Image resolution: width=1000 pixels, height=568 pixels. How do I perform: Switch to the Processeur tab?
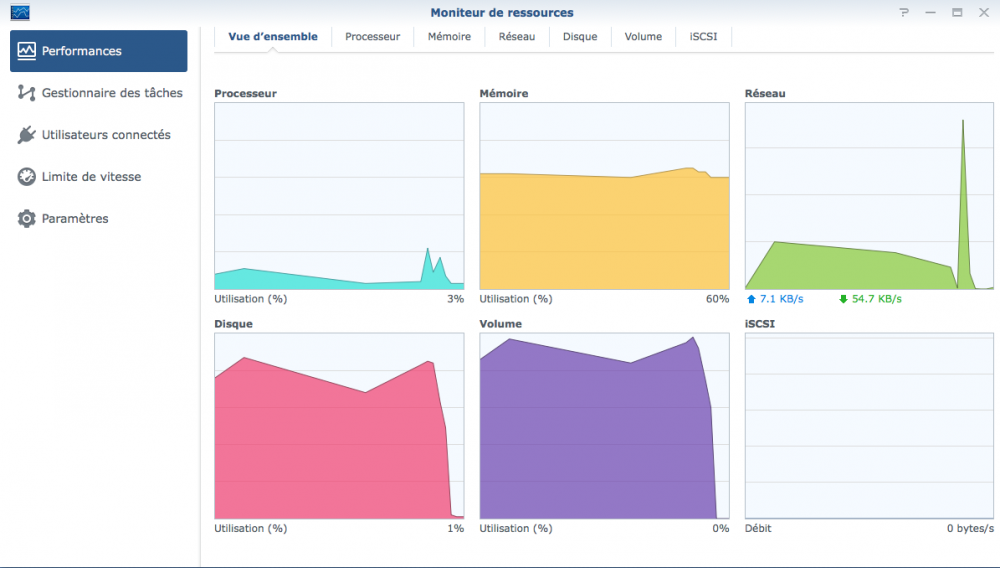point(372,36)
